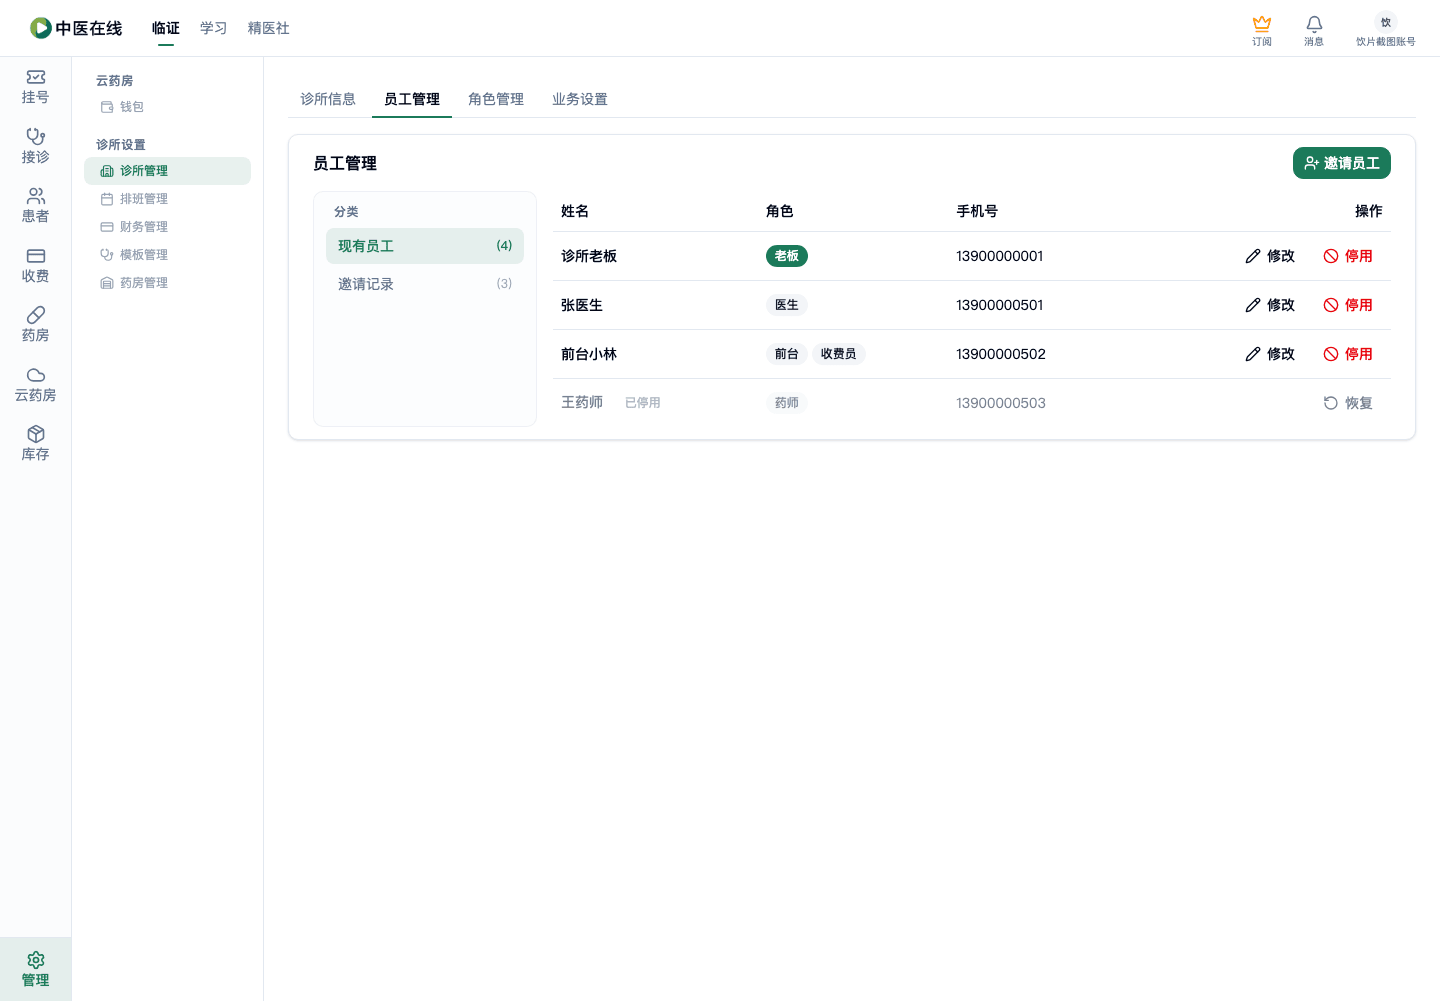Select the 管理 gear at sidebar bottom
The width and height of the screenshot is (1440, 1001).
tap(36, 969)
